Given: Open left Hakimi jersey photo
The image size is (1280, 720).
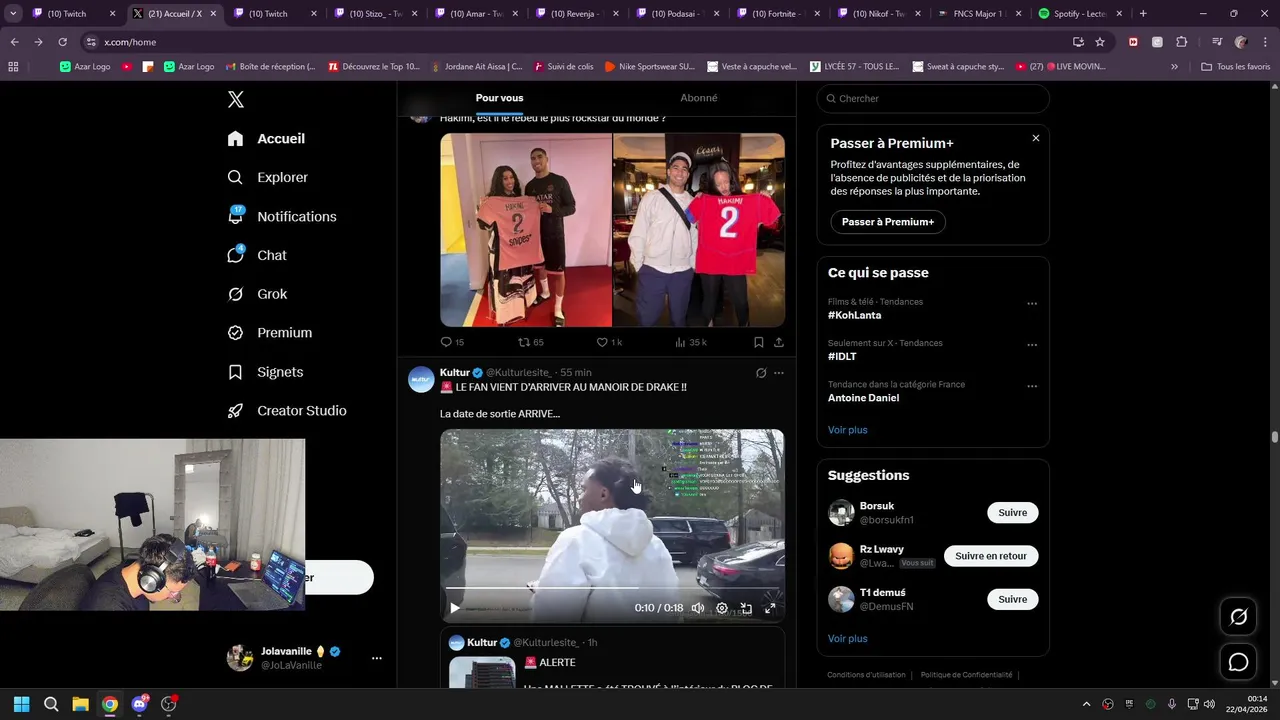Looking at the screenshot, I should point(526,230).
